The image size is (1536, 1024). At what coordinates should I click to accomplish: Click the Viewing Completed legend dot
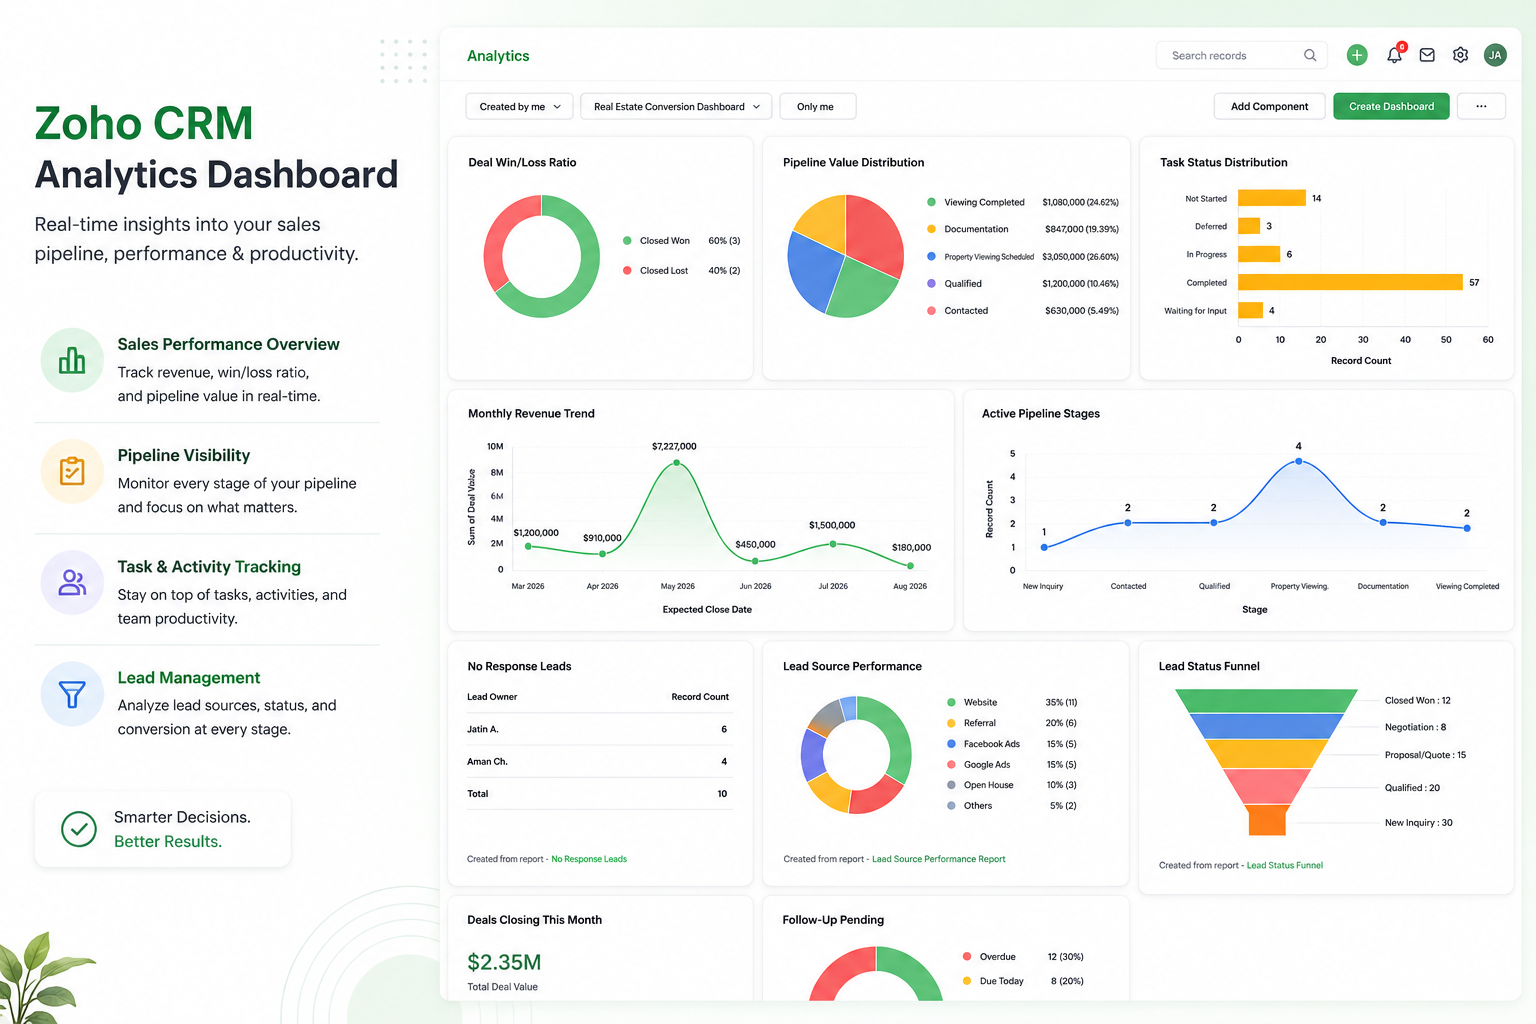931,202
